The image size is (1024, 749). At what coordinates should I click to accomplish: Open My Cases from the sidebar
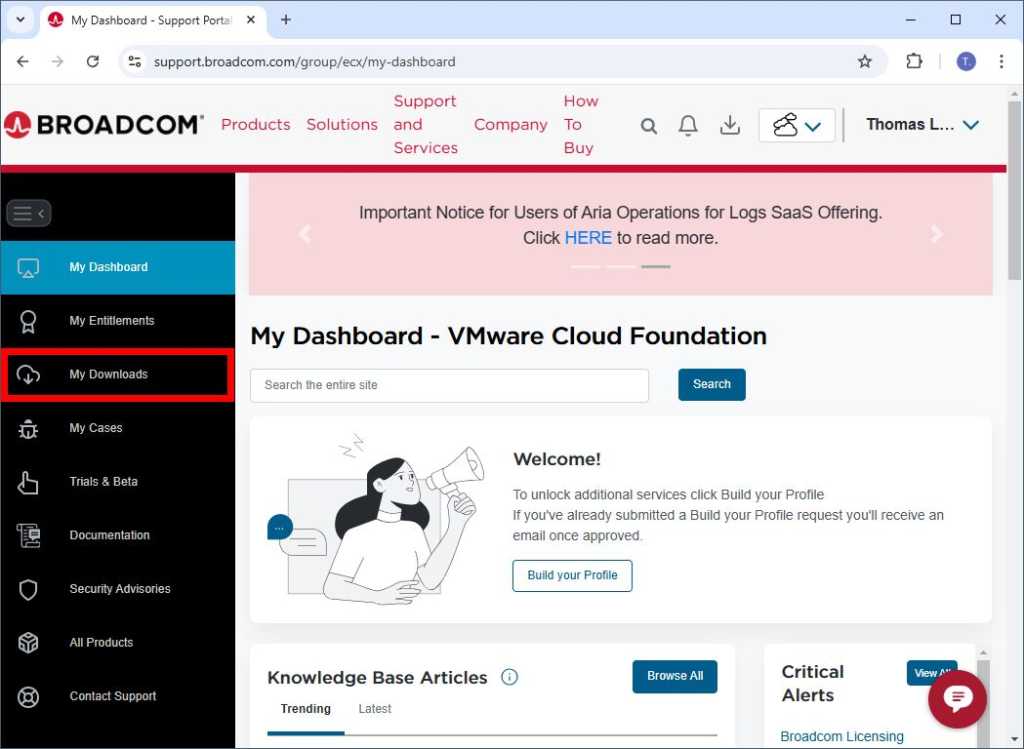pos(95,428)
